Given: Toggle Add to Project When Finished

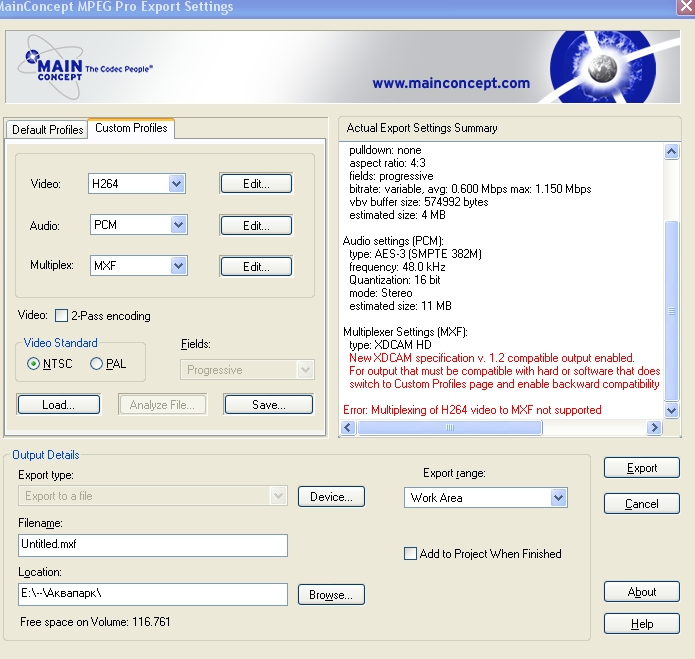Looking at the screenshot, I should (410, 554).
